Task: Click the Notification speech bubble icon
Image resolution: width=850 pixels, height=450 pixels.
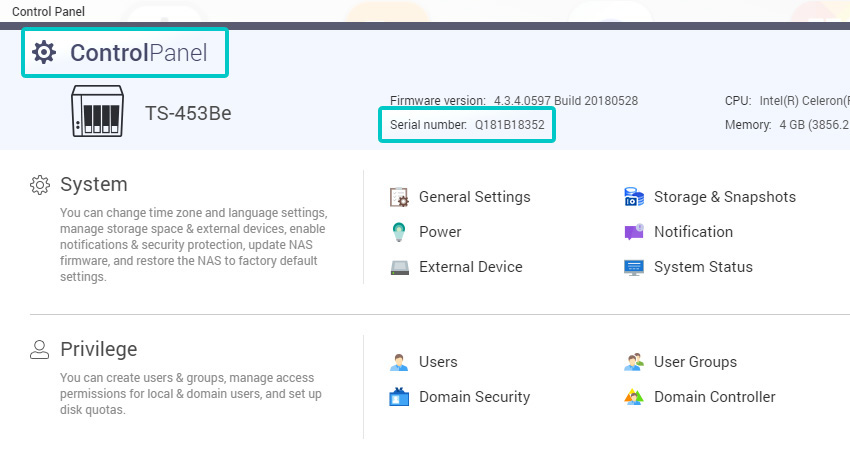Action: tap(634, 232)
